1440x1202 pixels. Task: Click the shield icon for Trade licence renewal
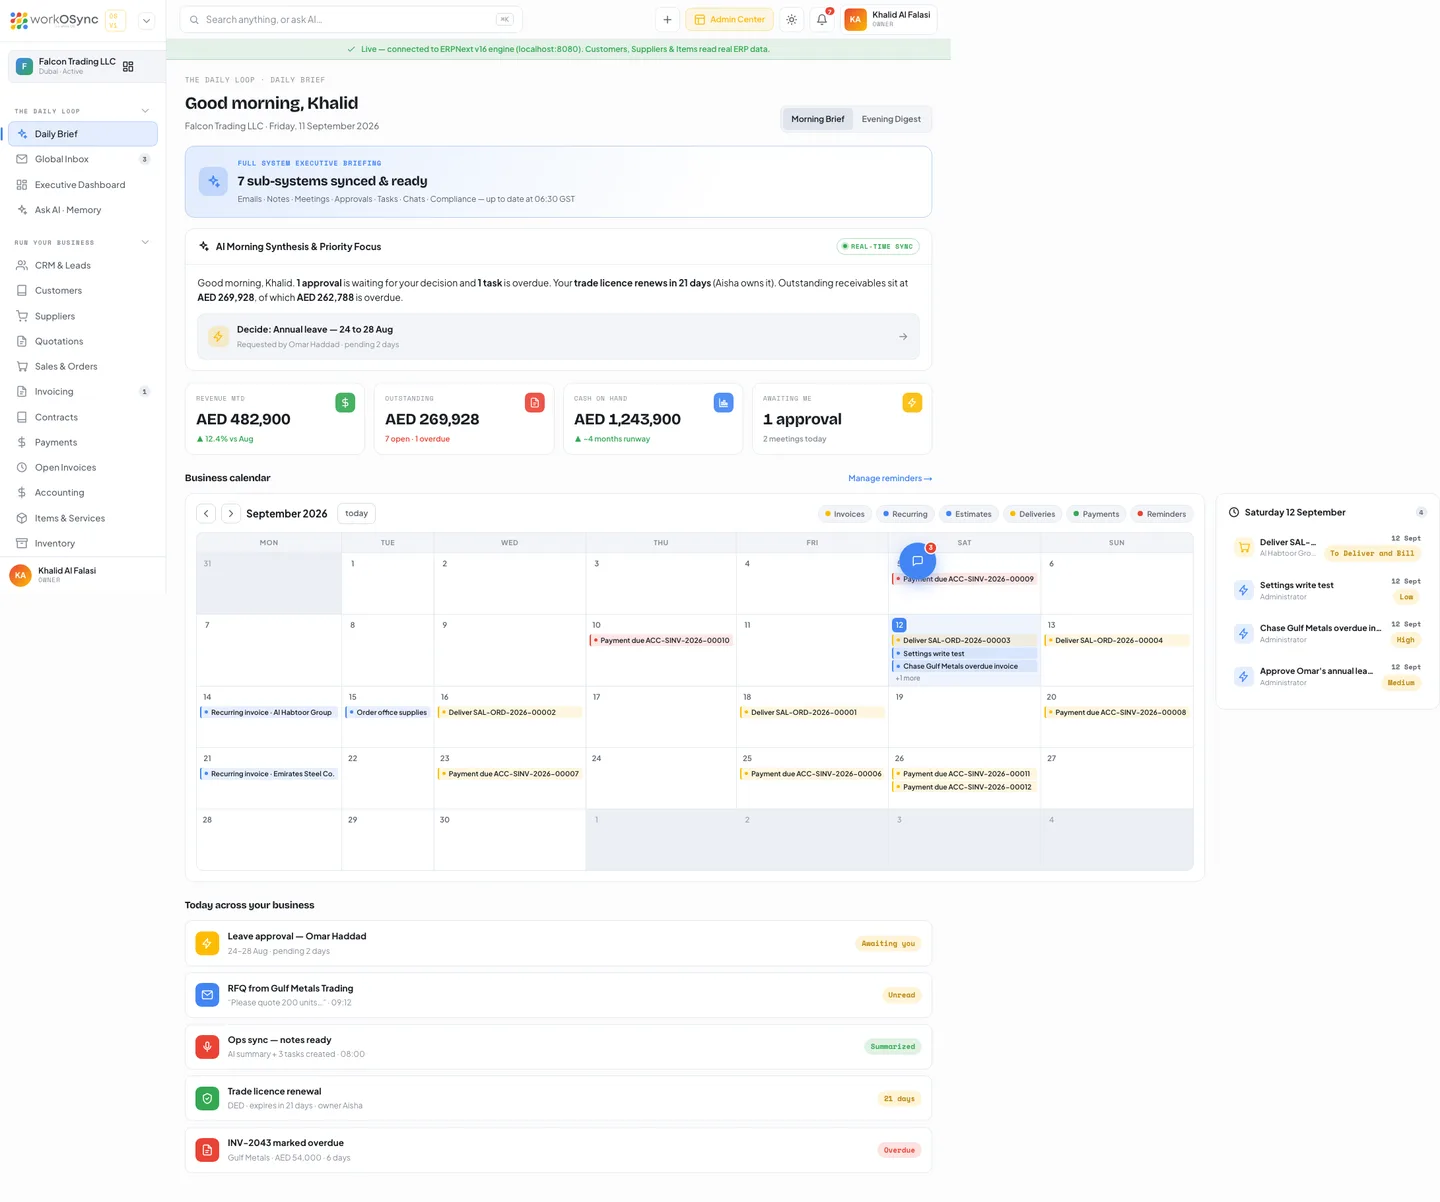click(207, 1098)
